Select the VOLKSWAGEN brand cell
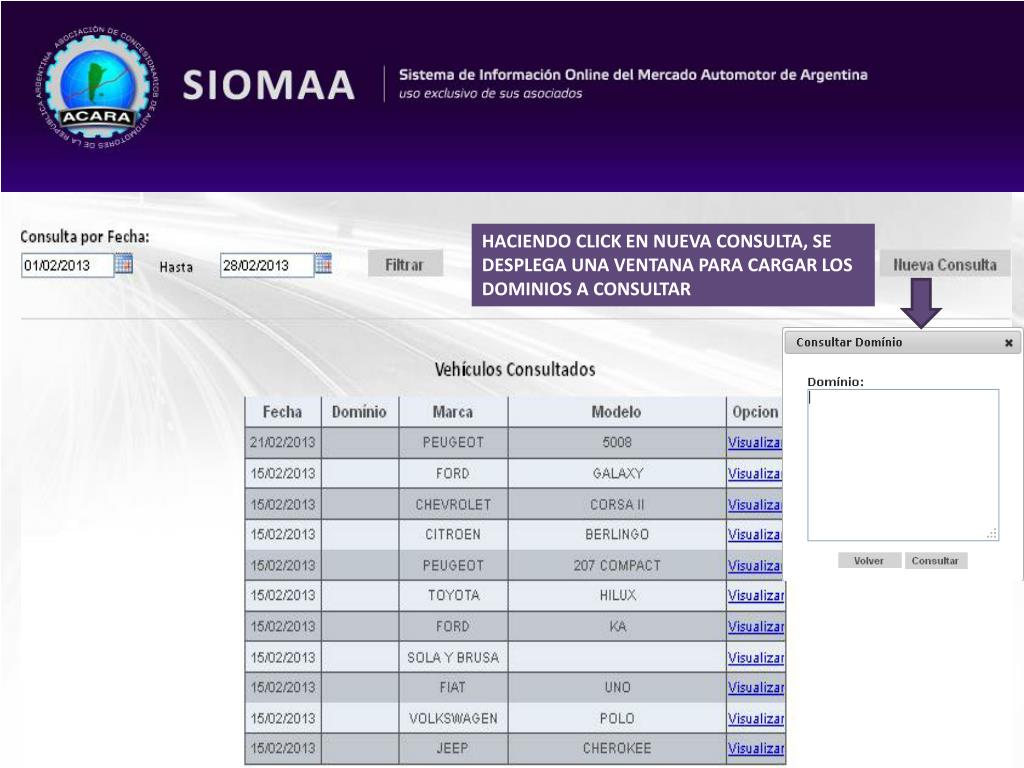Viewport: 1024px width, 768px height. 453,718
